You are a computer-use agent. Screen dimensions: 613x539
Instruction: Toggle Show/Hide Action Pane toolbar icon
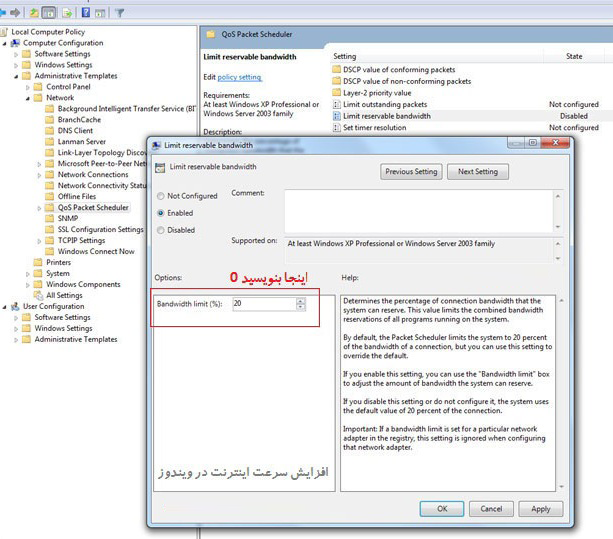coord(100,13)
